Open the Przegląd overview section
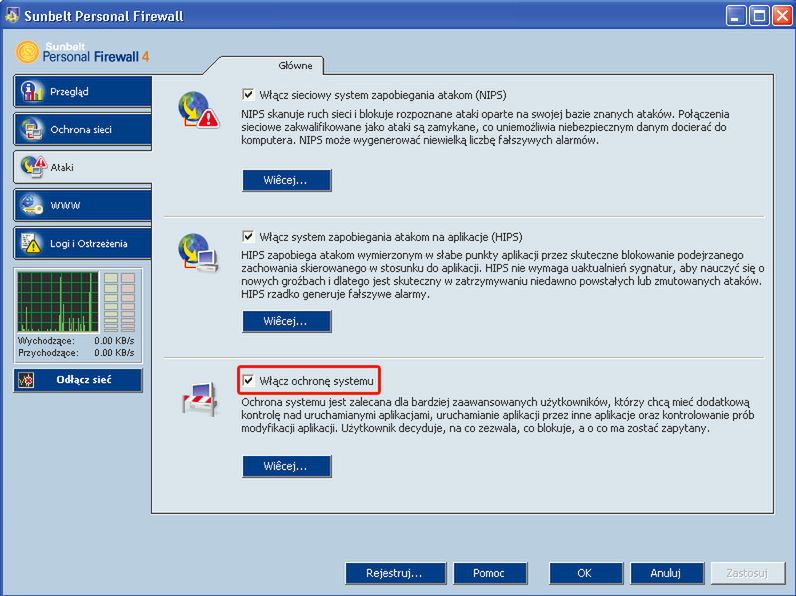Screen dimensions: 796x596 [x=83, y=91]
